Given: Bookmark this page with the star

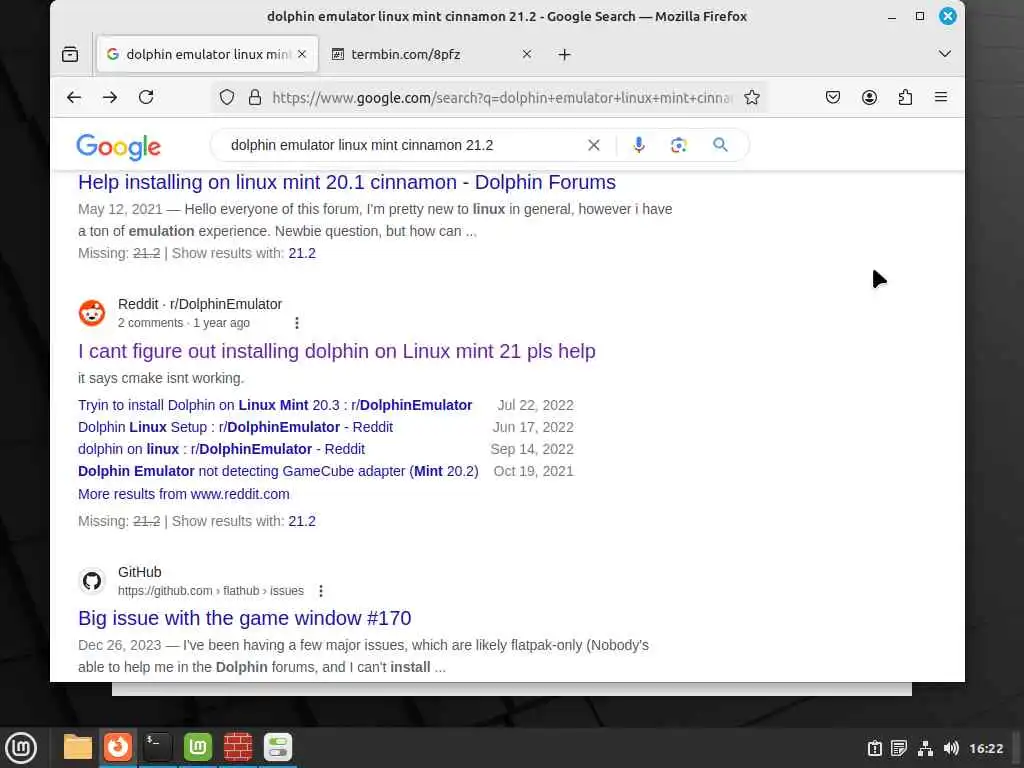Looking at the screenshot, I should [752, 97].
